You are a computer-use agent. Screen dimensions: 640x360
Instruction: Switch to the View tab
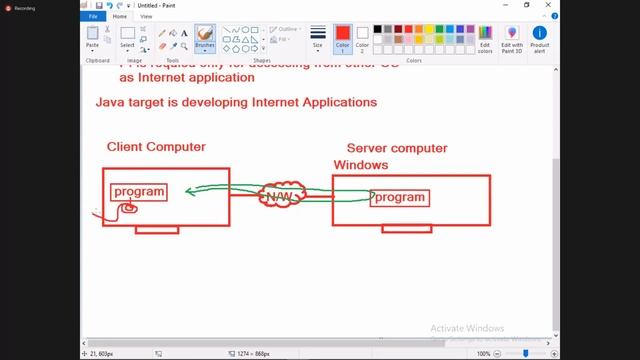tap(146, 16)
